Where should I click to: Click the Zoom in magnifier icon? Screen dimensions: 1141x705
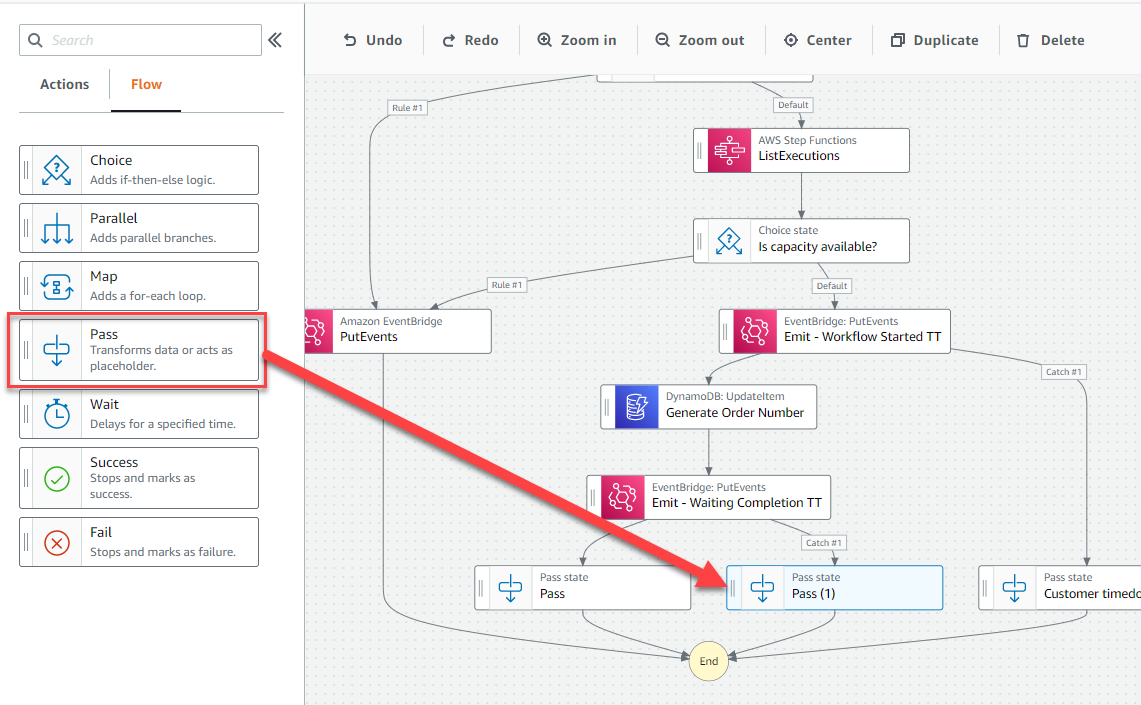(544, 40)
